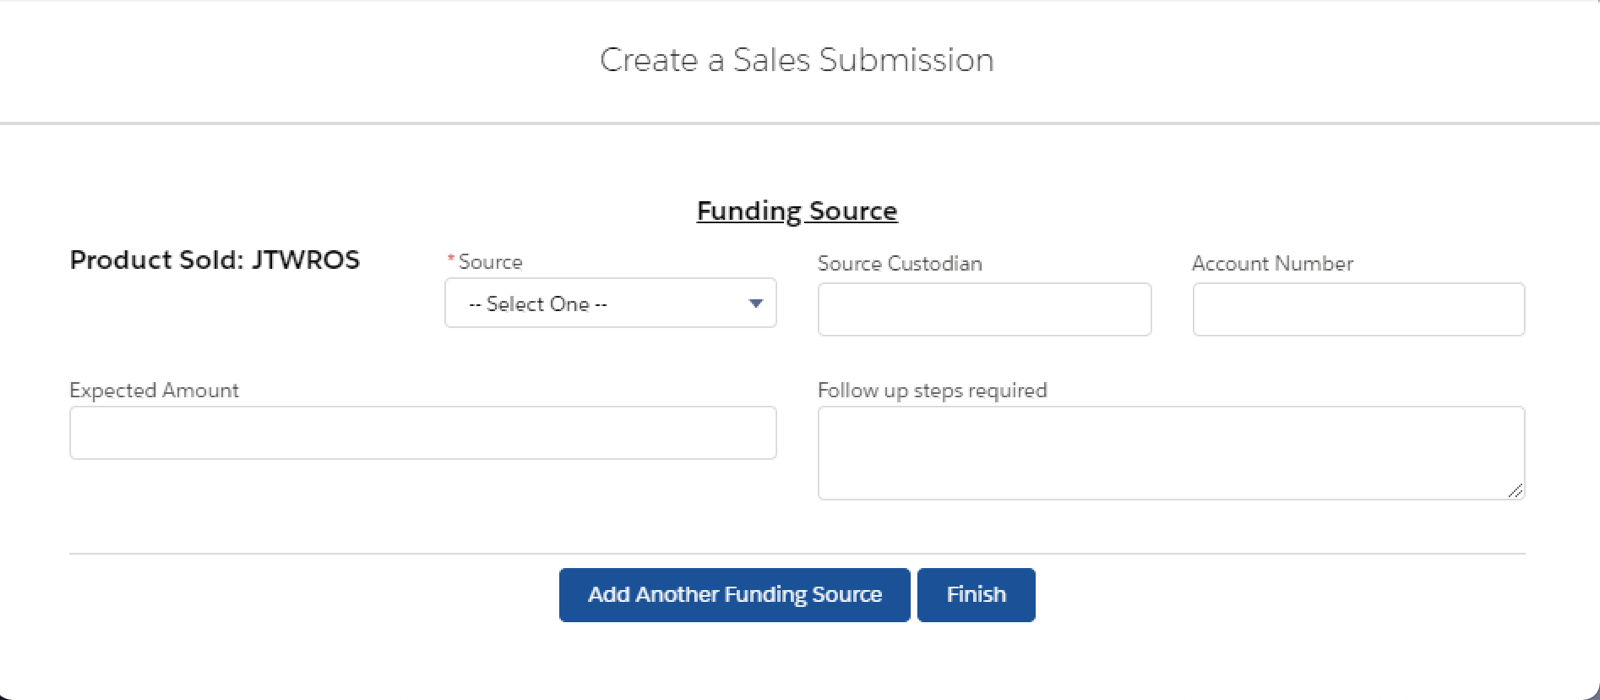Click the Source dropdown arrow

coord(756,304)
